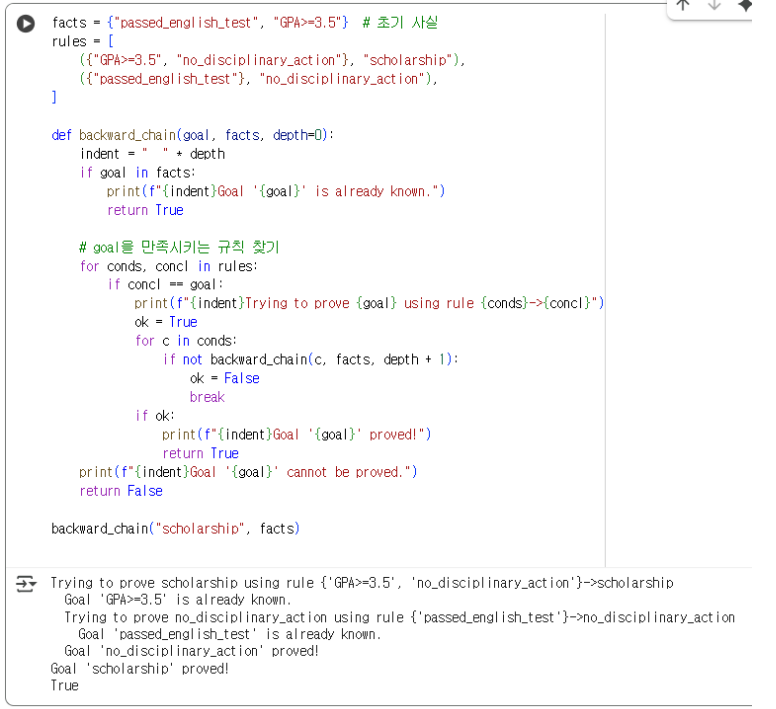Click output line "Goal 'passed_english_test' is already known."
The image size is (776, 709).
229,634
